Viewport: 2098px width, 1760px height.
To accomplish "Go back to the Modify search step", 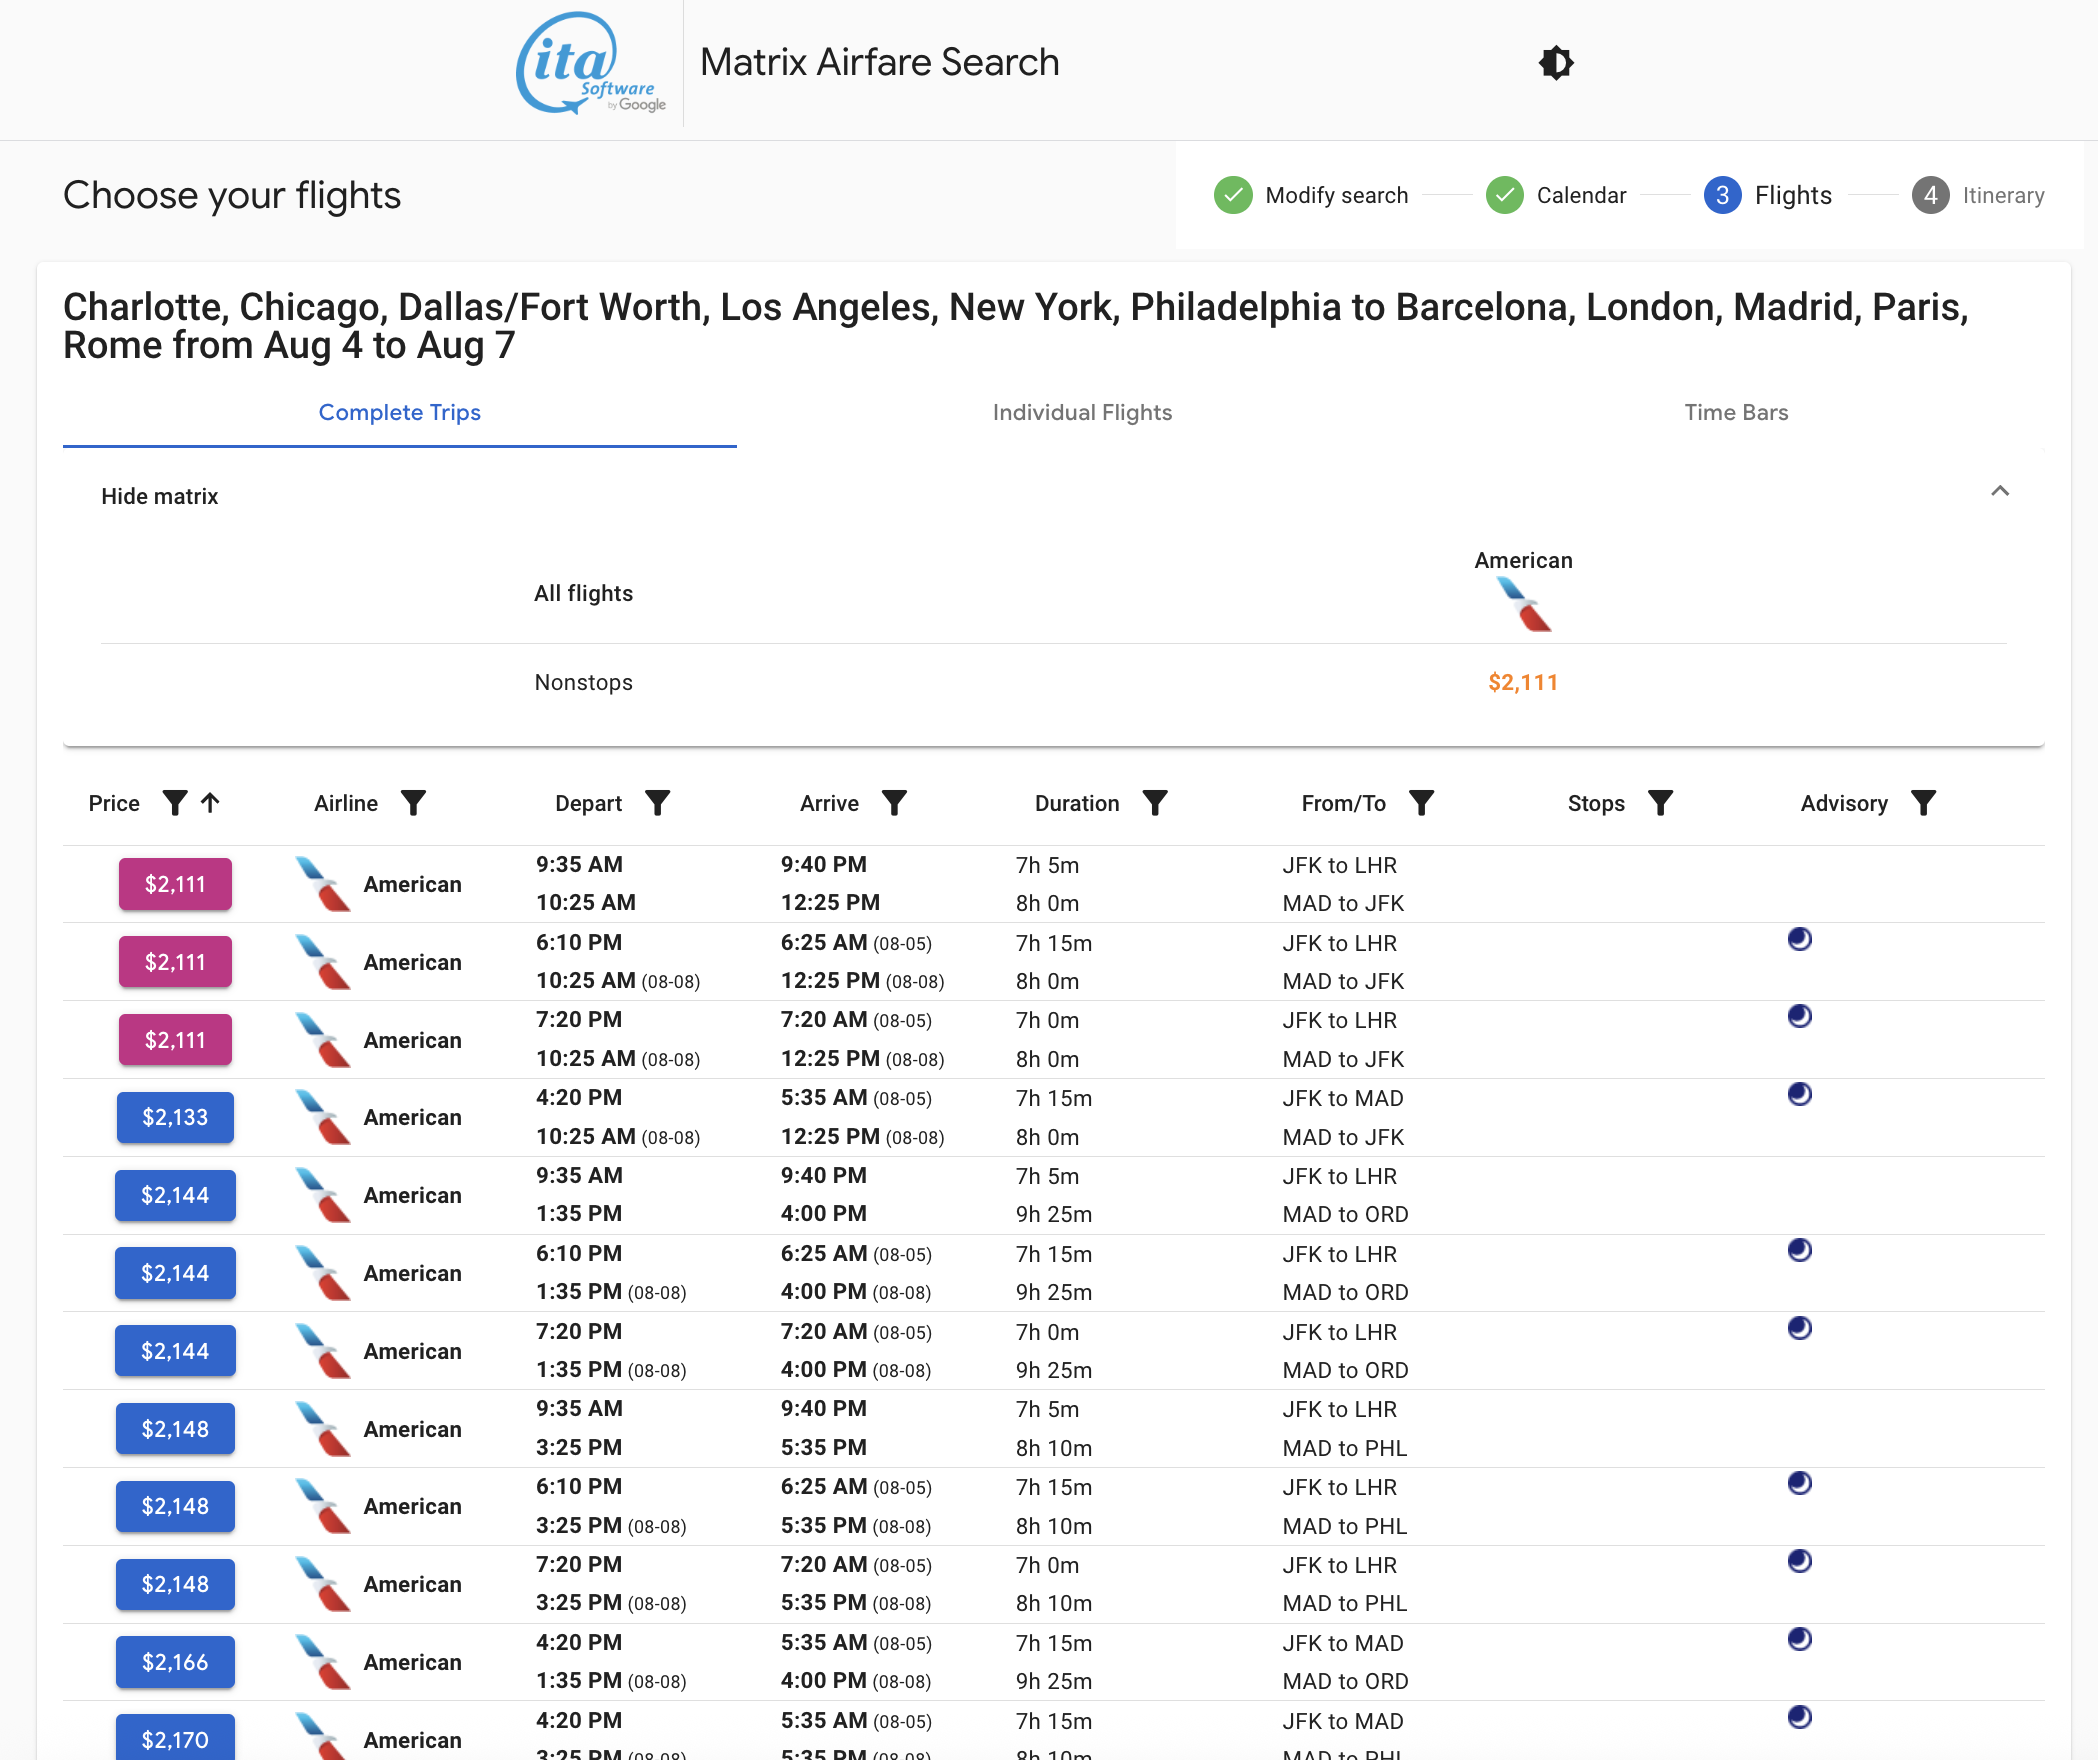I will (1311, 195).
